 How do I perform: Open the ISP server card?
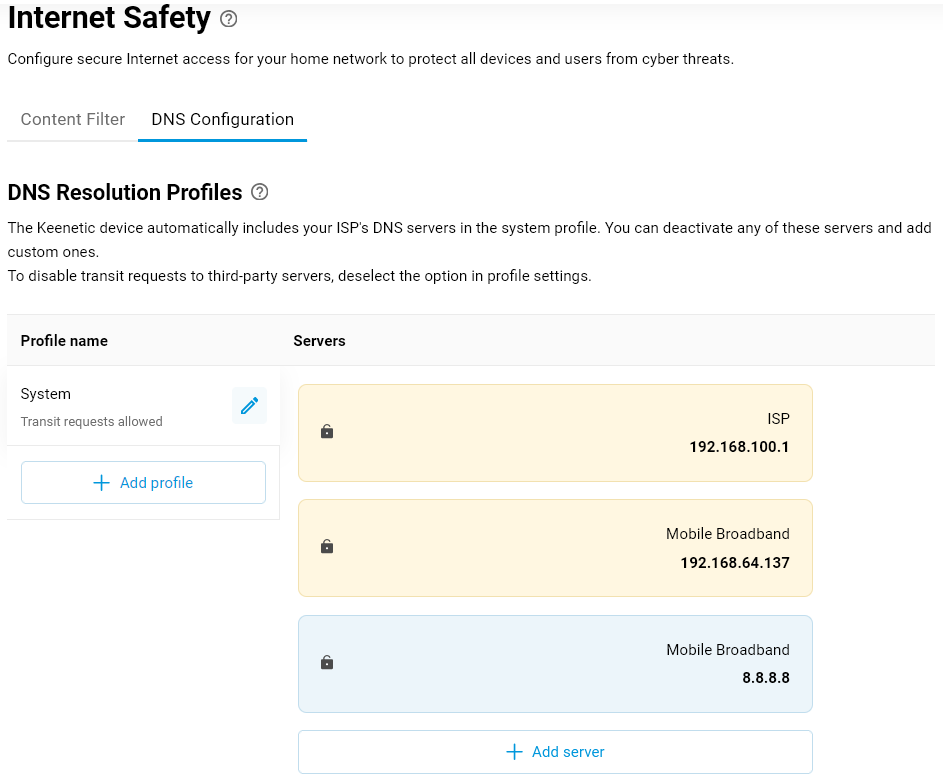coord(555,432)
